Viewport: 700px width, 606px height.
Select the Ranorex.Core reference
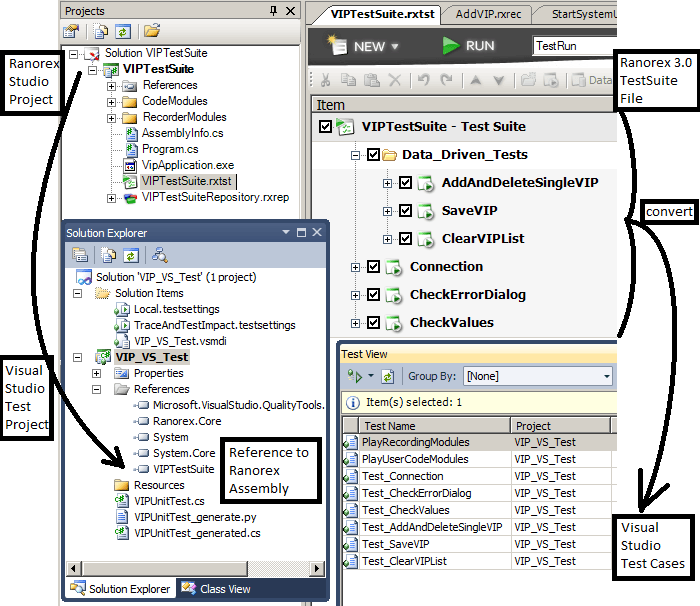187,421
